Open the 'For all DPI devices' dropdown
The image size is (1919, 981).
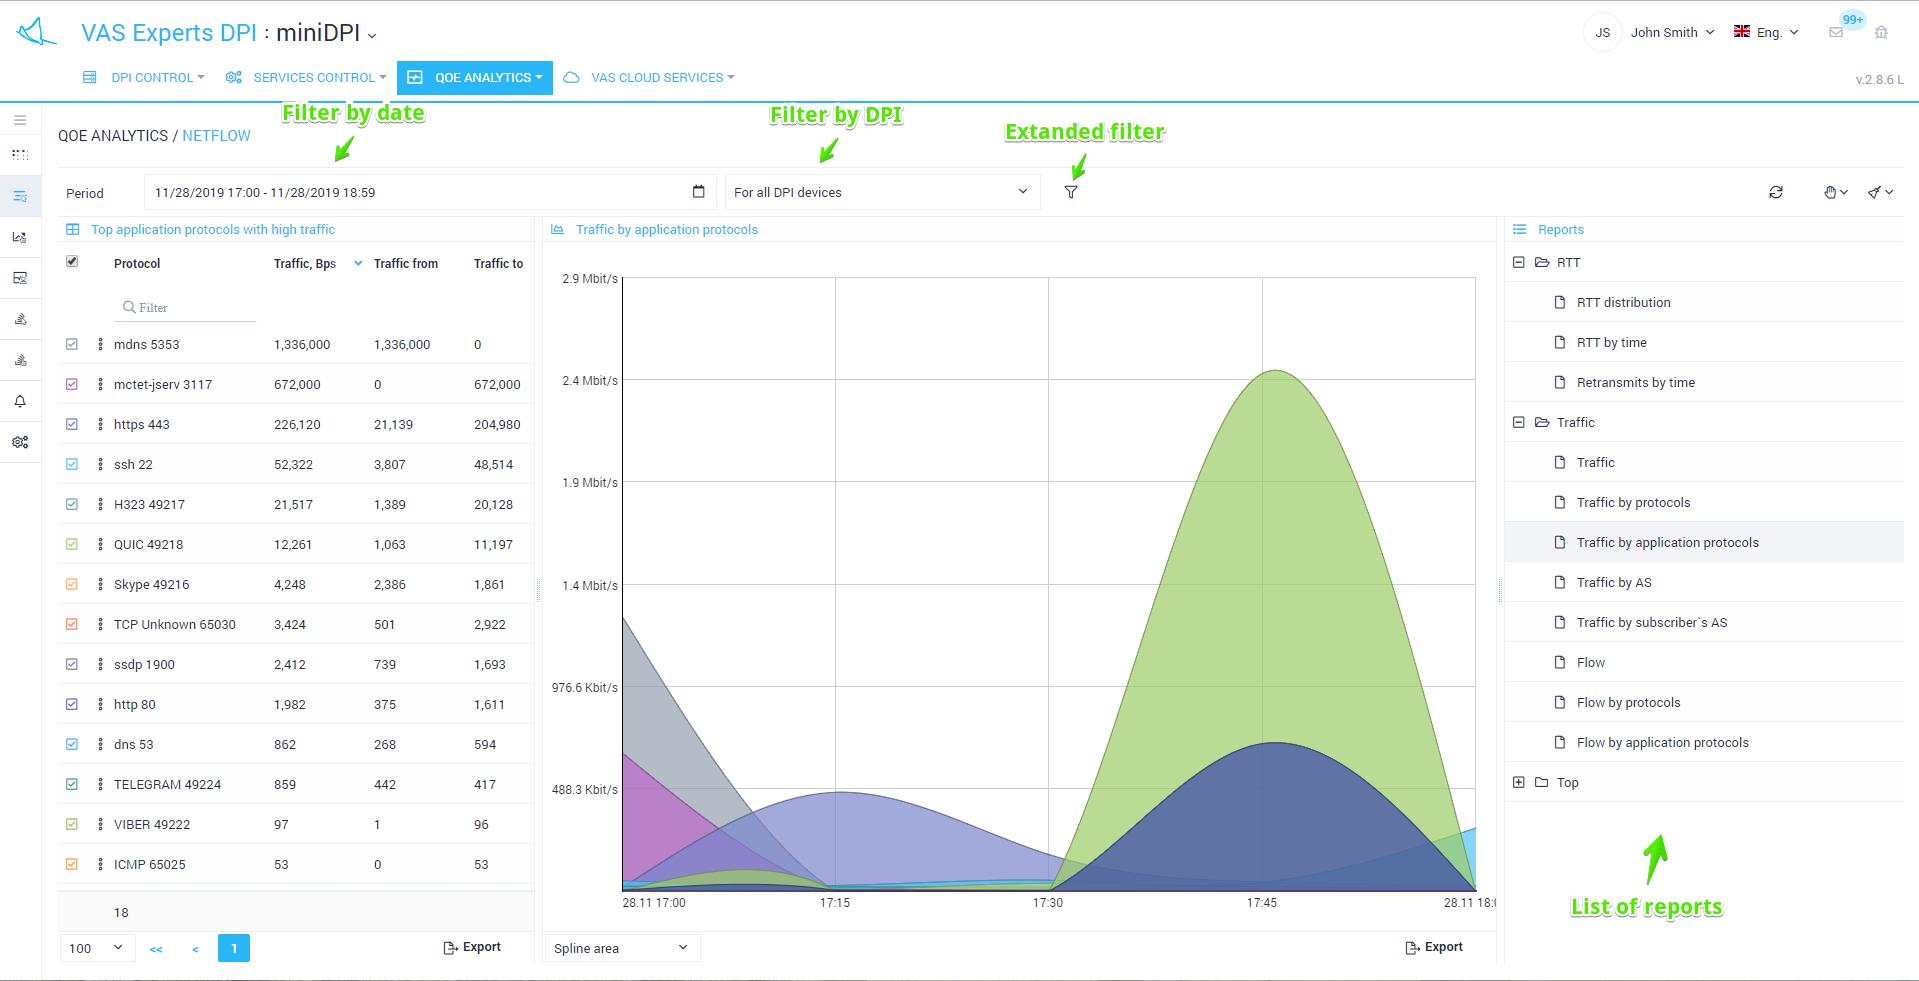(881, 192)
